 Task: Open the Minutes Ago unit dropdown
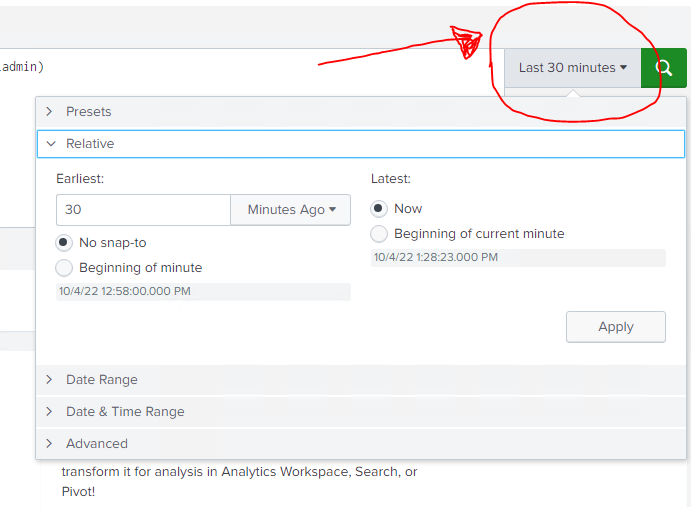(291, 210)
